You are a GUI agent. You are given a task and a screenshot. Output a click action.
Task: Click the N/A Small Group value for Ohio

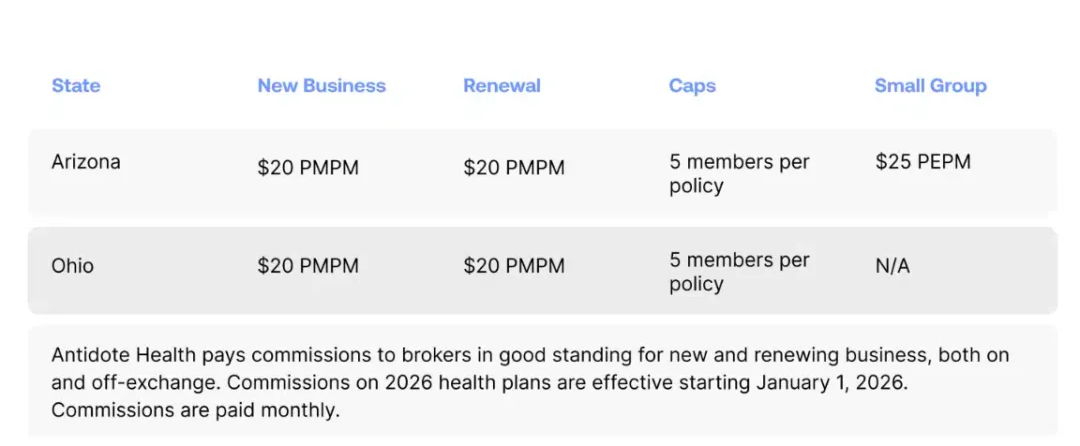pos(892,267)
